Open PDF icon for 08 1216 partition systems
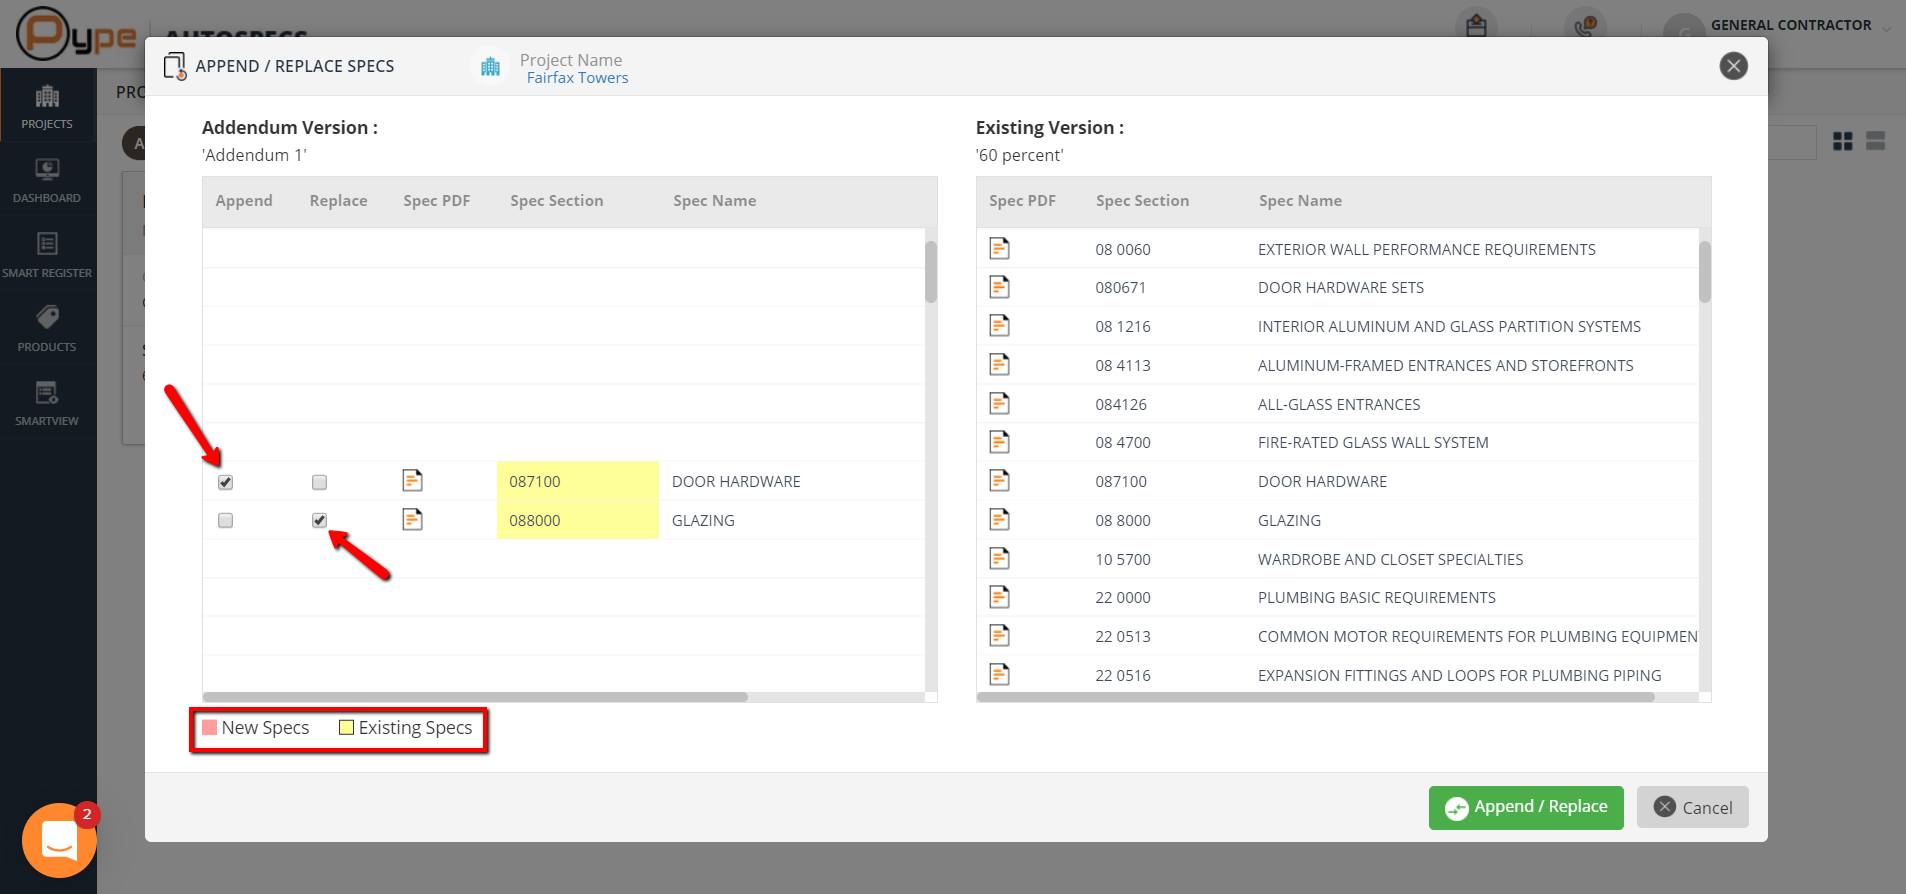The width and height of the screenshot is (1906, 894). point(999,326)
